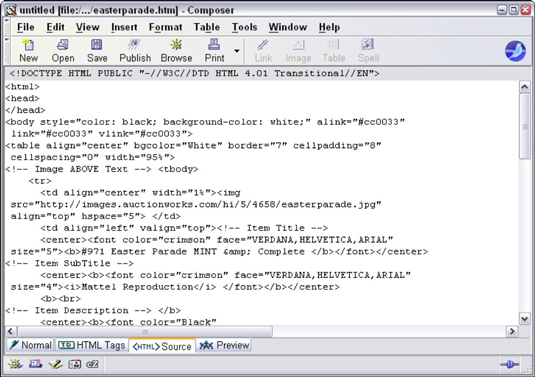
Task: Click the Item Title comment text
Action: point(272,228)
